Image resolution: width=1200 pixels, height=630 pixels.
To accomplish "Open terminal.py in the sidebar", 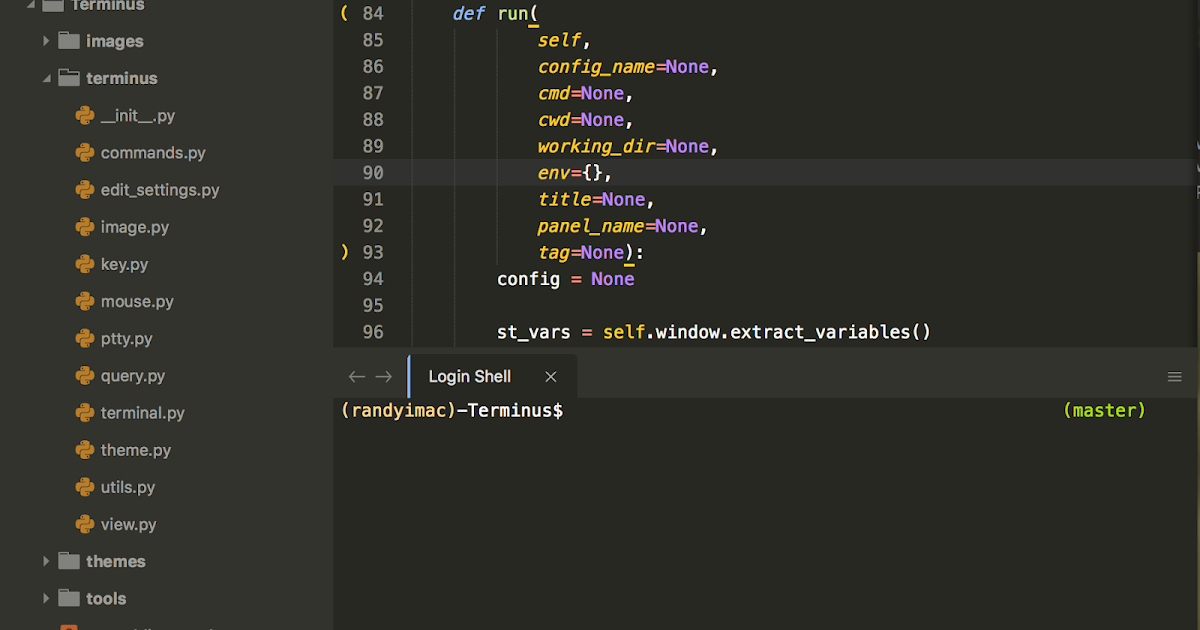I will click(x=143, y=413).
